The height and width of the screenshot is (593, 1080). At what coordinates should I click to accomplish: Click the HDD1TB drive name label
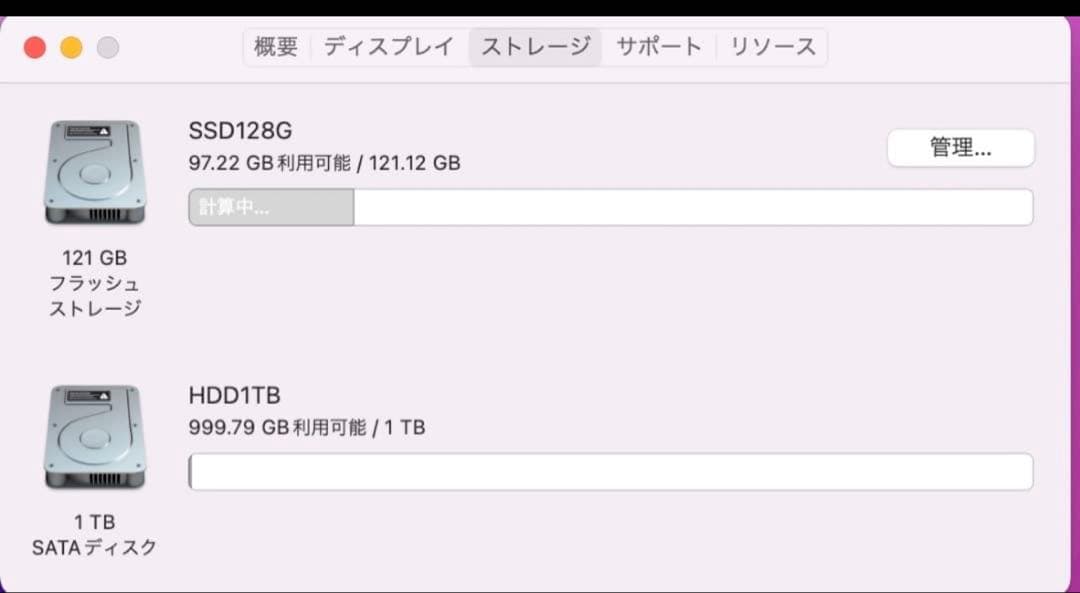coord(236,394)
